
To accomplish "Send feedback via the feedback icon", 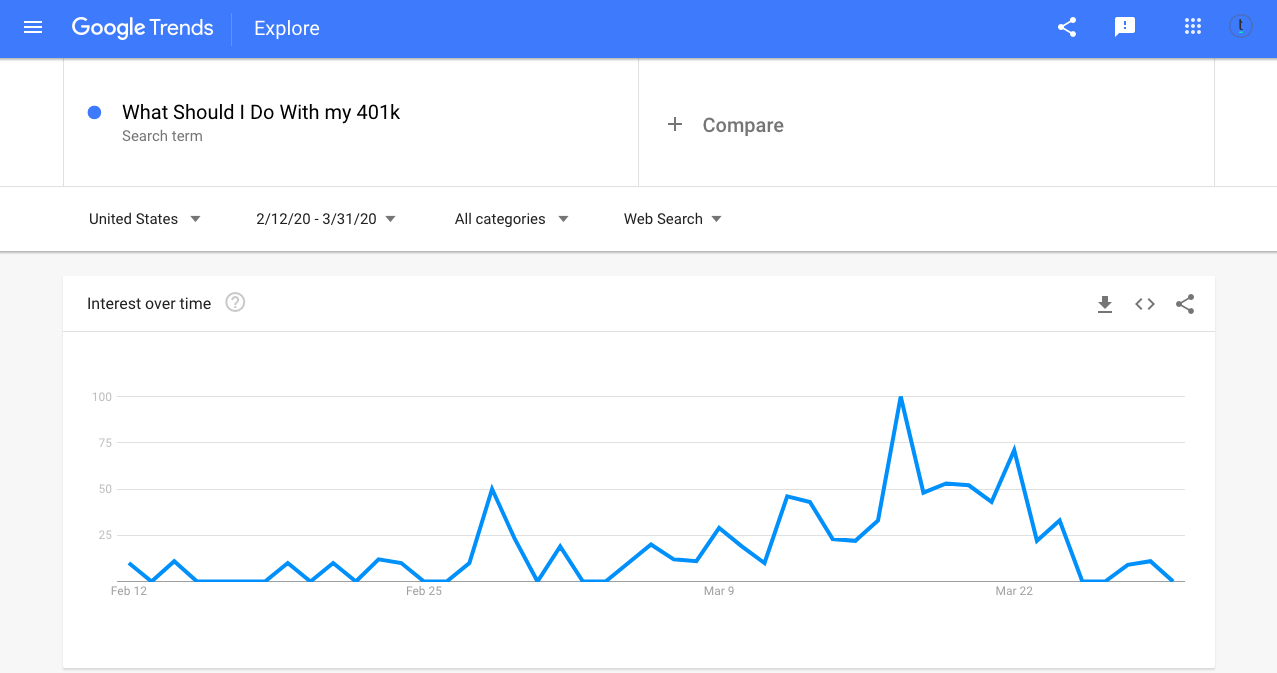I will (x=1125, y=27).
